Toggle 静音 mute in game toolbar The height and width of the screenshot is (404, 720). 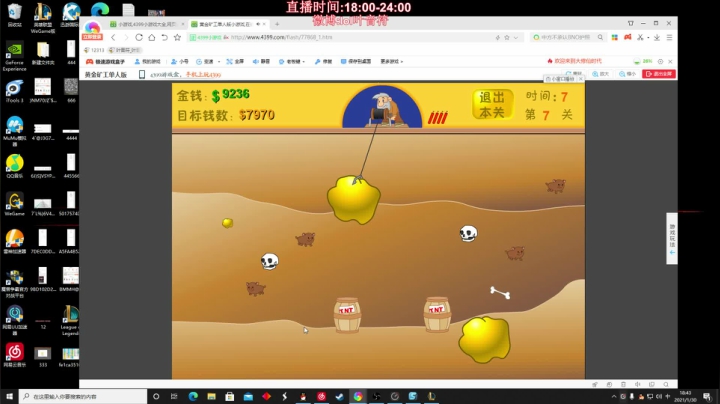pyautogui.click(x=261, y=62)
